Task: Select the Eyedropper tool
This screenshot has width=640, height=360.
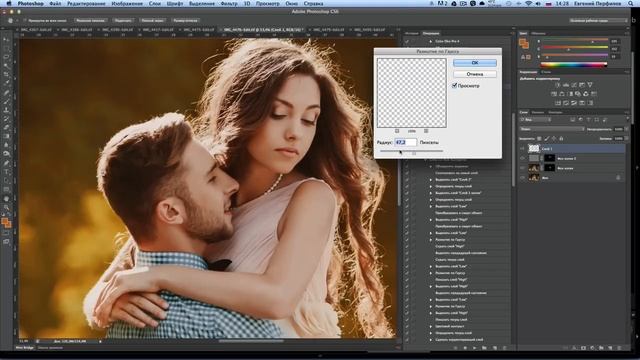Action: tap(6, 83)
